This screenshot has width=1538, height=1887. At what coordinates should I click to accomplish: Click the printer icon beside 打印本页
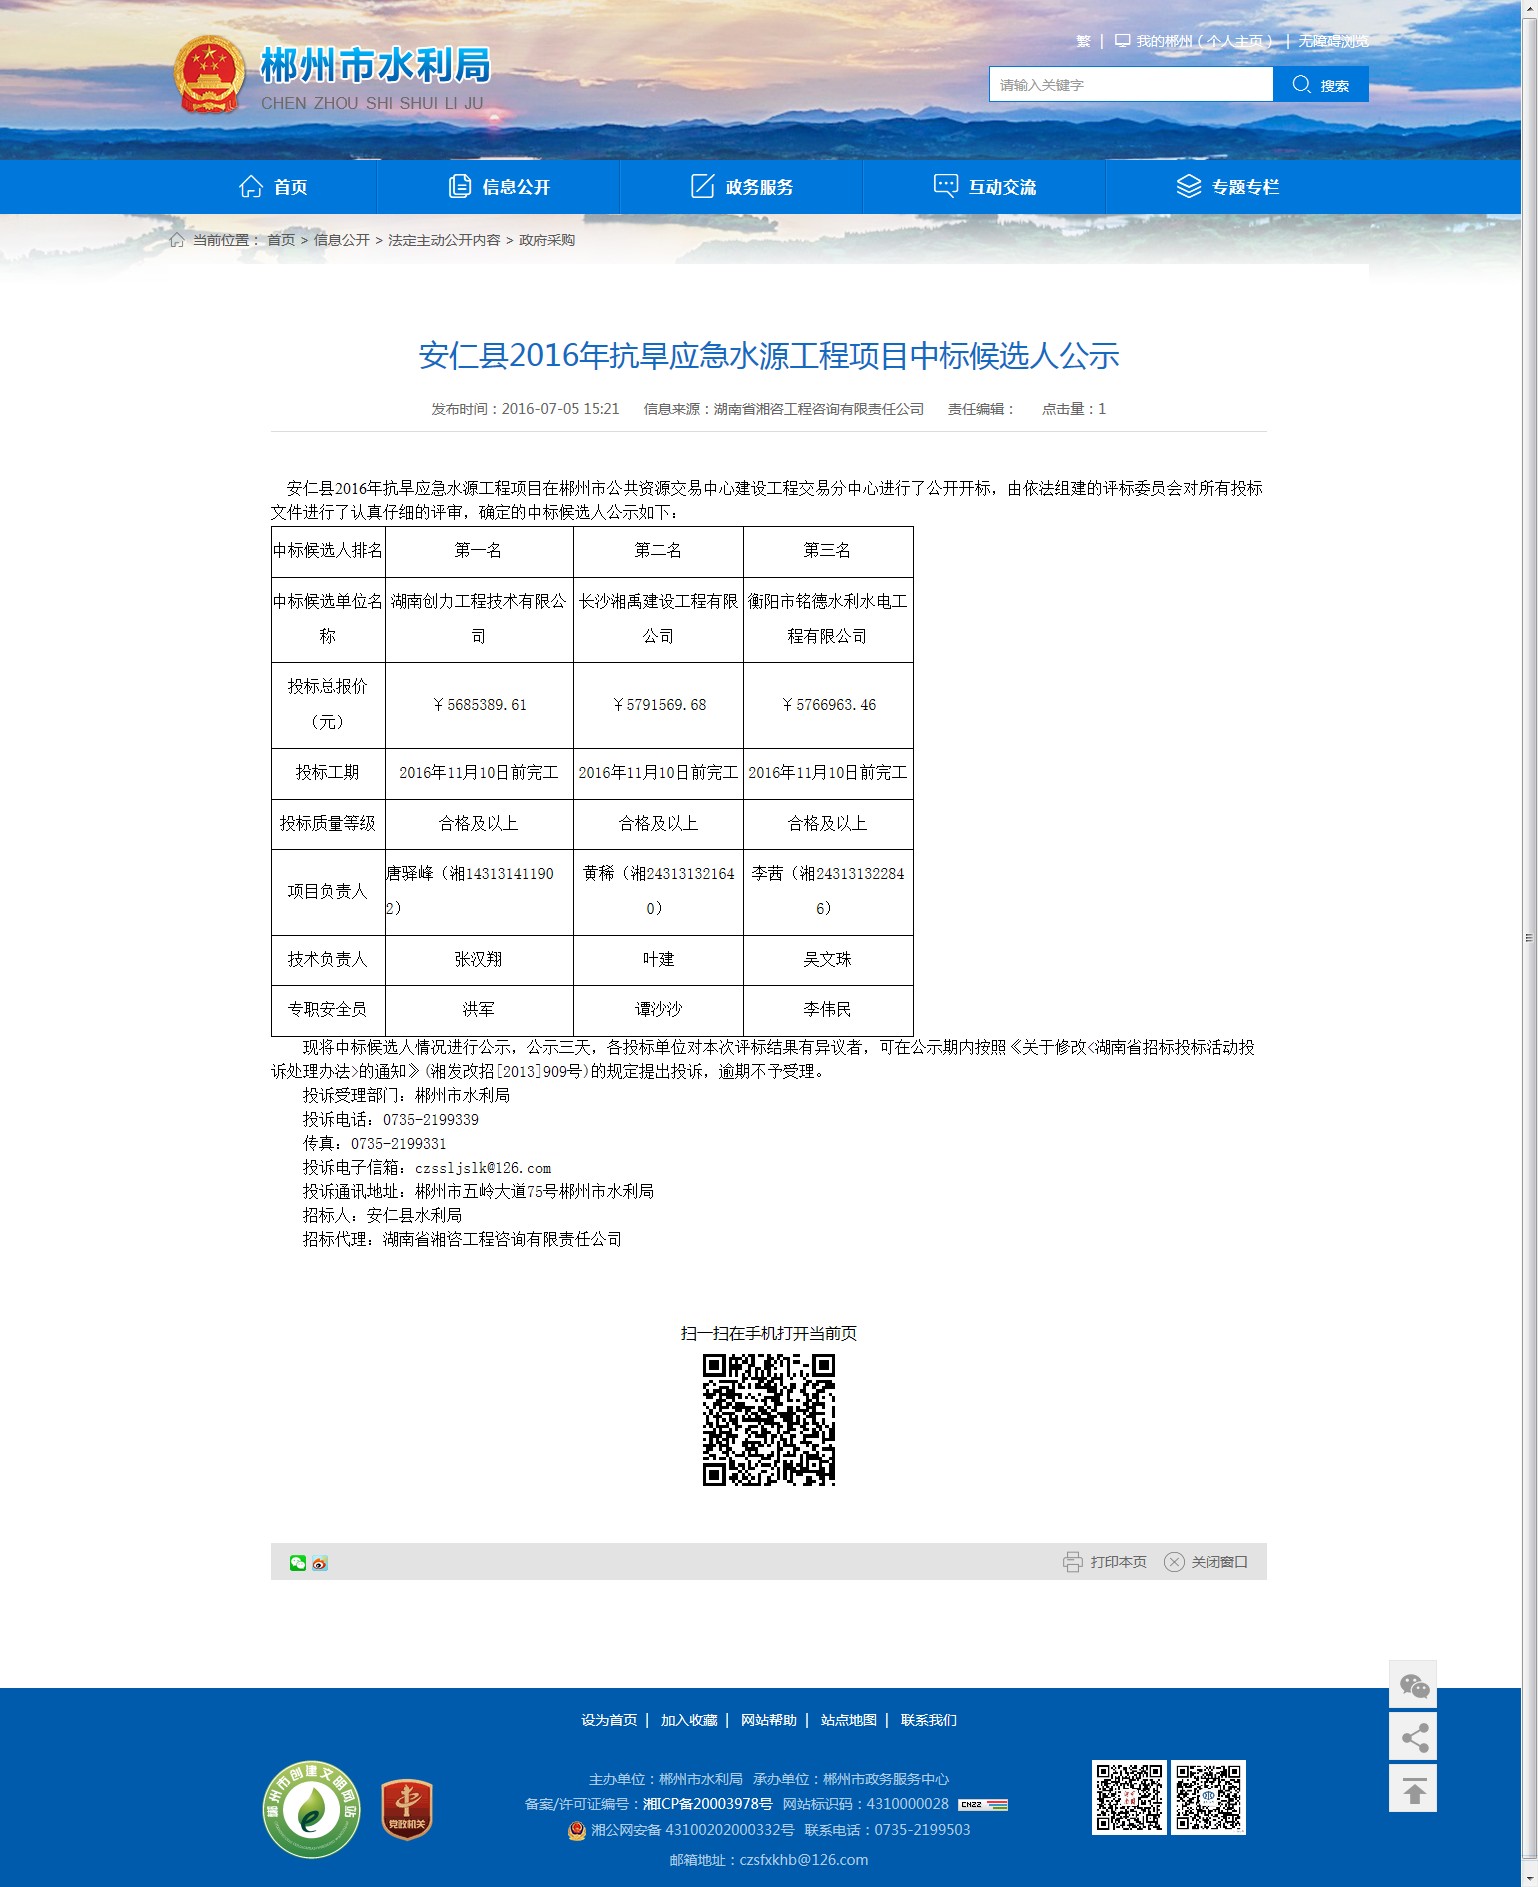click(x=1073, y=1562)
